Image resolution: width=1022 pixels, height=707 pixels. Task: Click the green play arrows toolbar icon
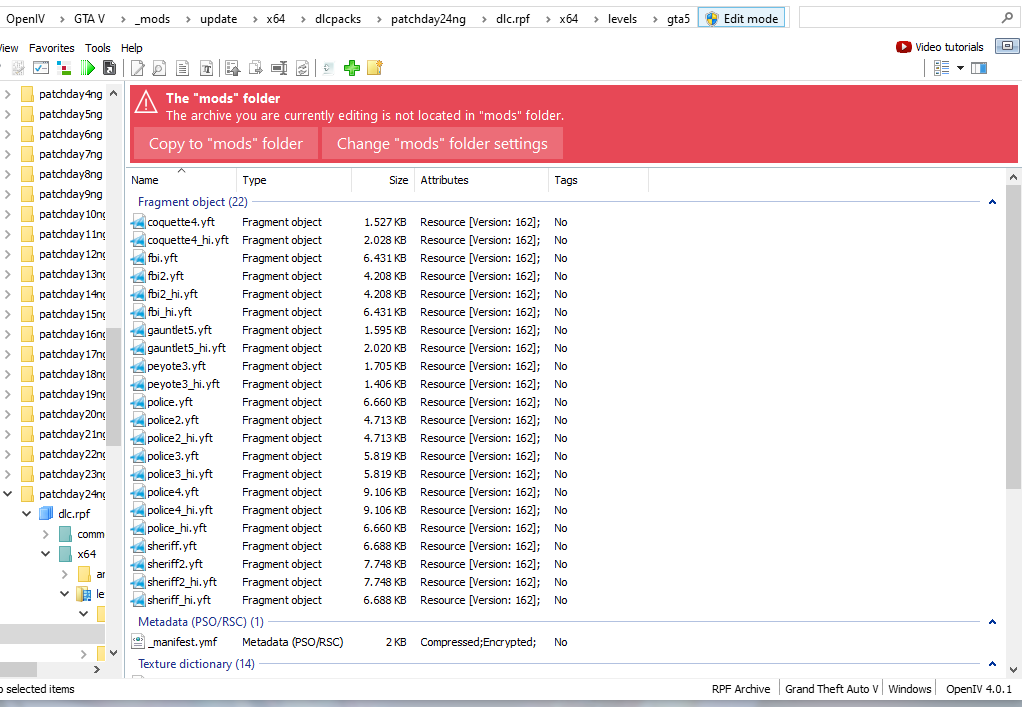[x=88, y=68]
